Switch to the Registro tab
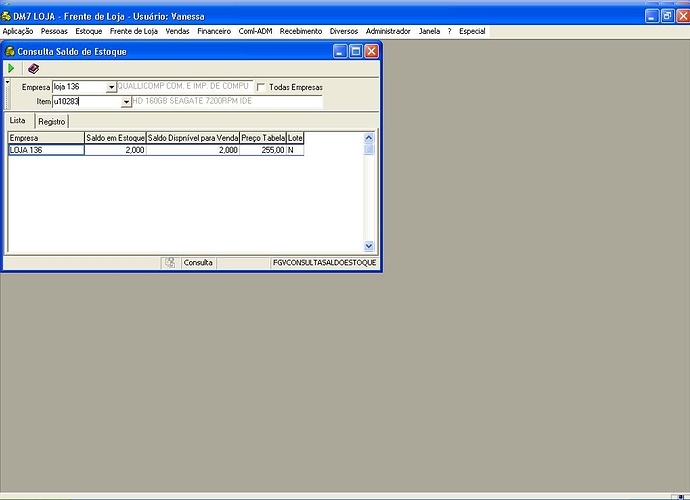The height and width of the screenshot is (500, 690). point(51,121)
